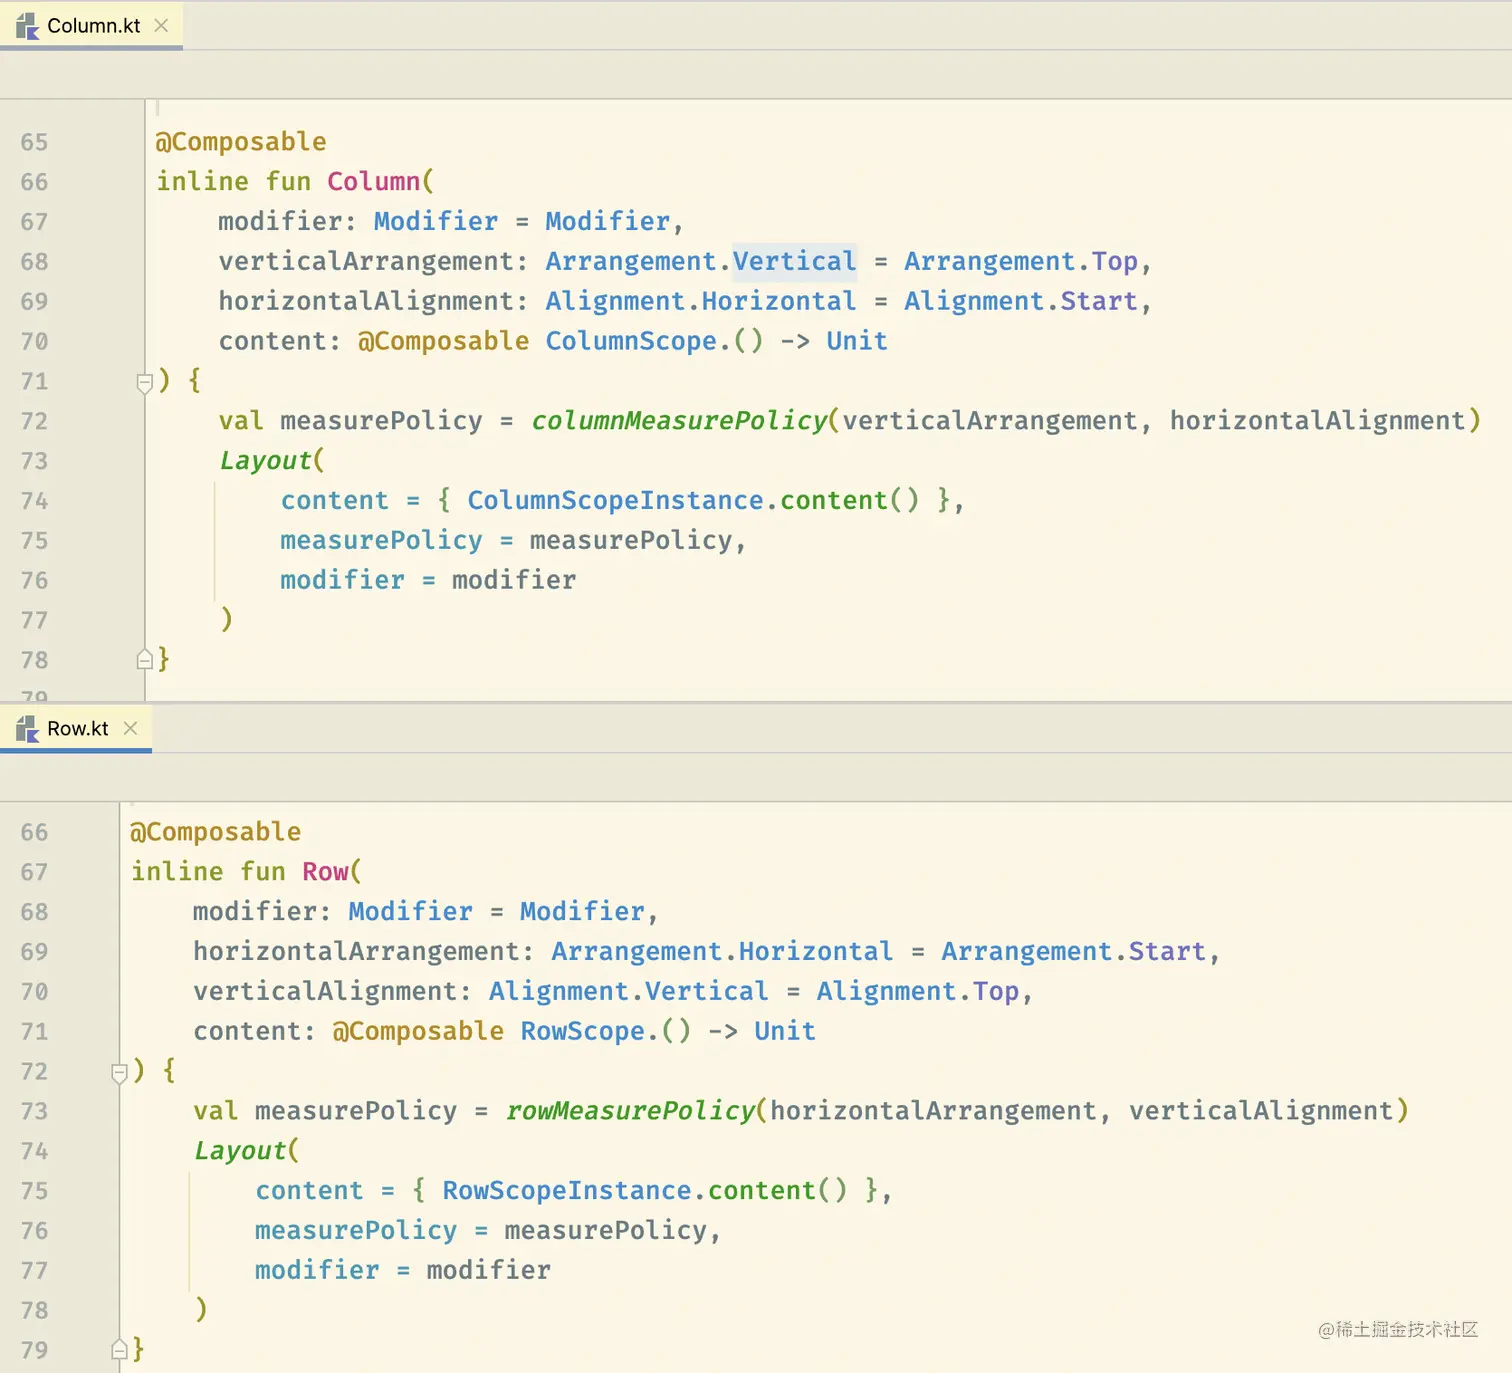Click 'ColumnScope' type in content parameter
The height and width of the screenshot is (1373, 1512).
[631, 341]
